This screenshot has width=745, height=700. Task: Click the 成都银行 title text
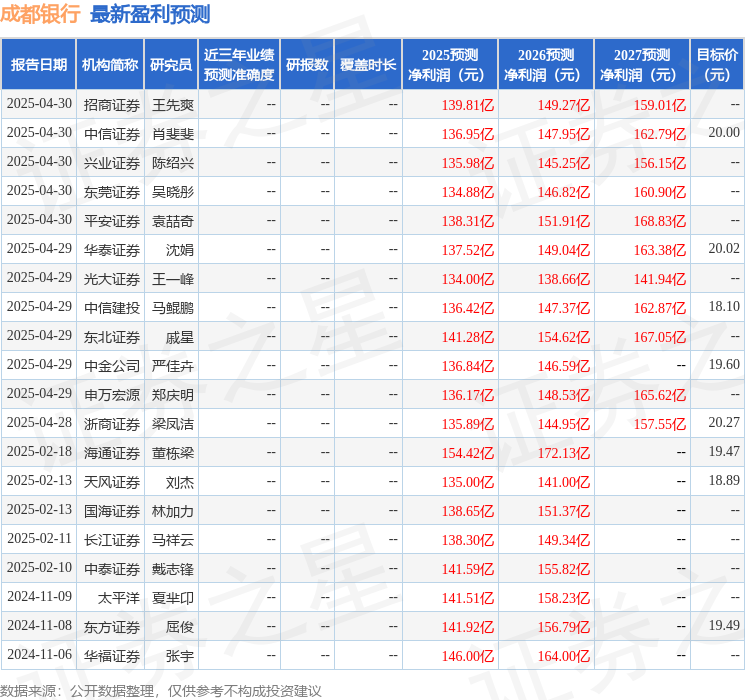[x=40, y=14]
